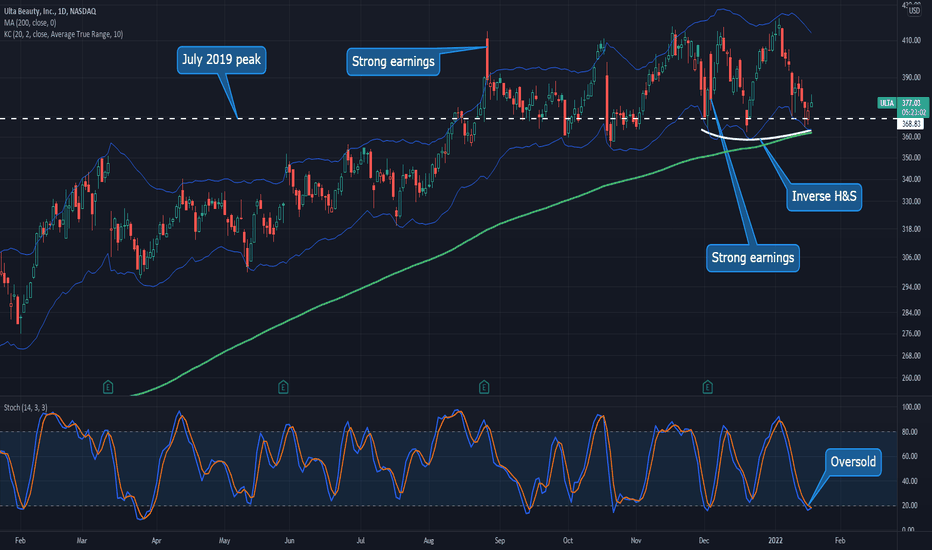
Task: Click the Jul label on time axis
Action: pyautogui.click(x=360, y=540)
